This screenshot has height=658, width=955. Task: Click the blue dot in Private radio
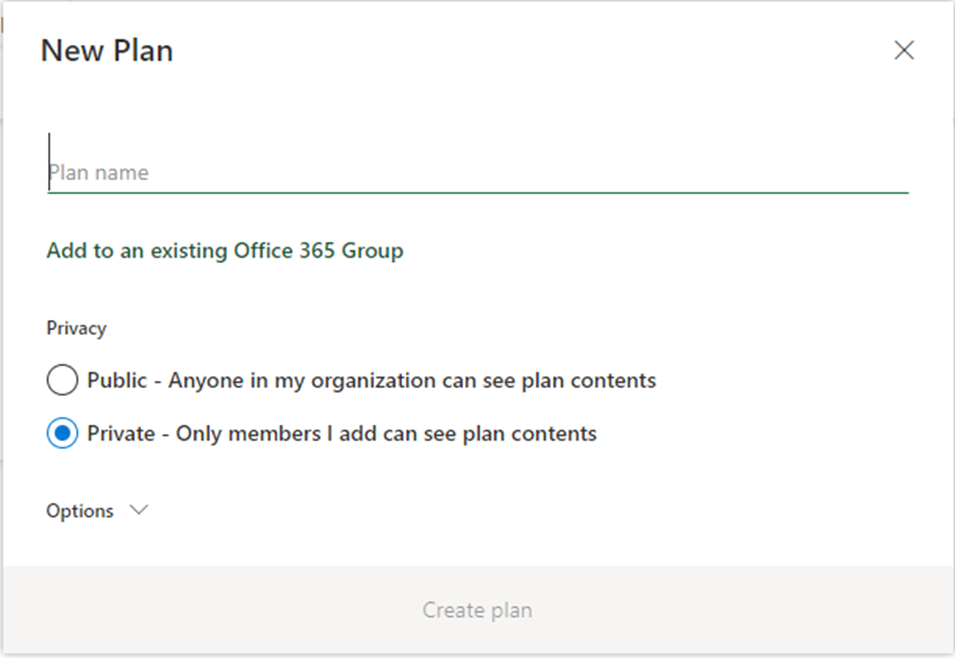coord(62,433)
